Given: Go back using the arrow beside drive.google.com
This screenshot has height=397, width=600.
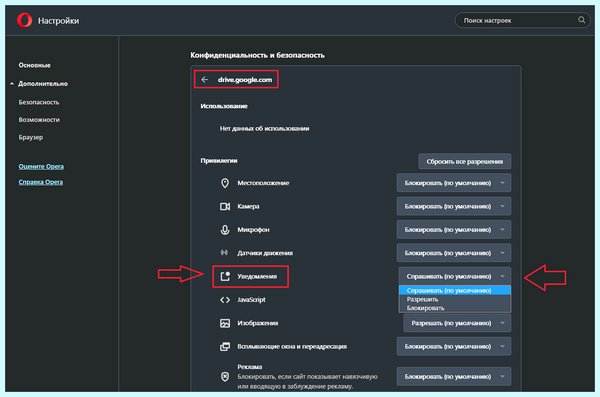Looking at the screenshot, I should [x=205, y=80].
